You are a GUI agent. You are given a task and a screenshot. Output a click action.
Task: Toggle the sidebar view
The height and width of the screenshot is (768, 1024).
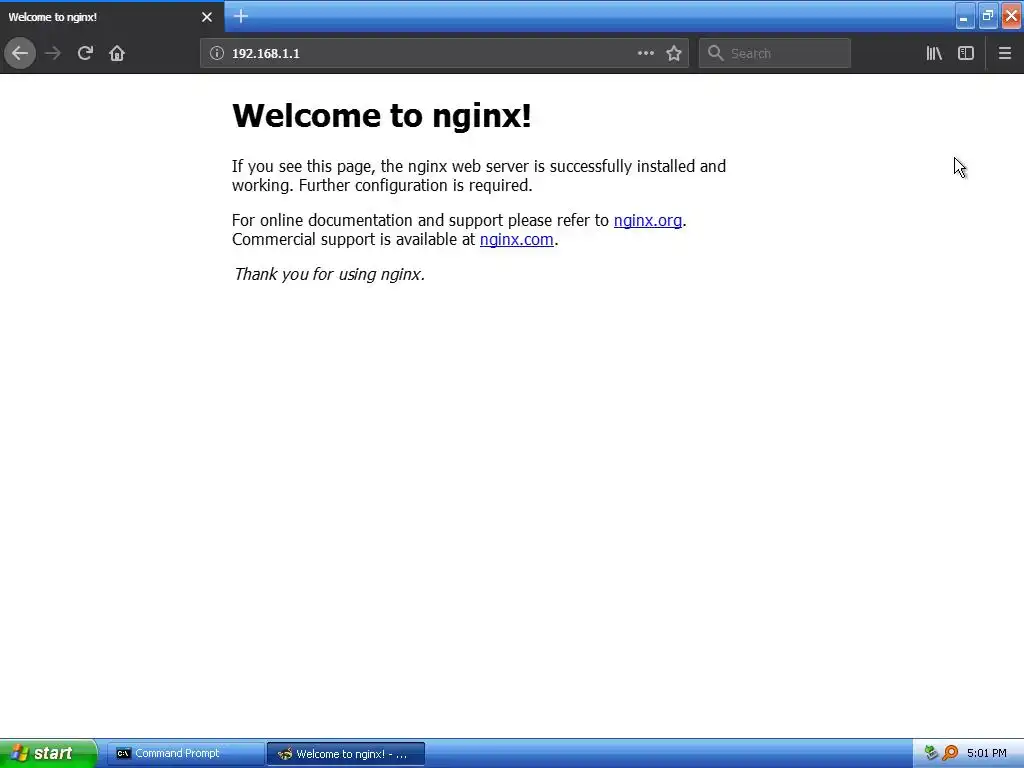[x=965, y=53]
